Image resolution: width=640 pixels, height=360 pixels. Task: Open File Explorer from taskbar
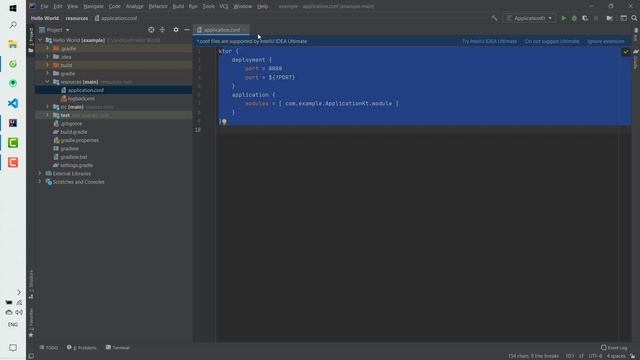pyautogui.click(x=13, y=44)
